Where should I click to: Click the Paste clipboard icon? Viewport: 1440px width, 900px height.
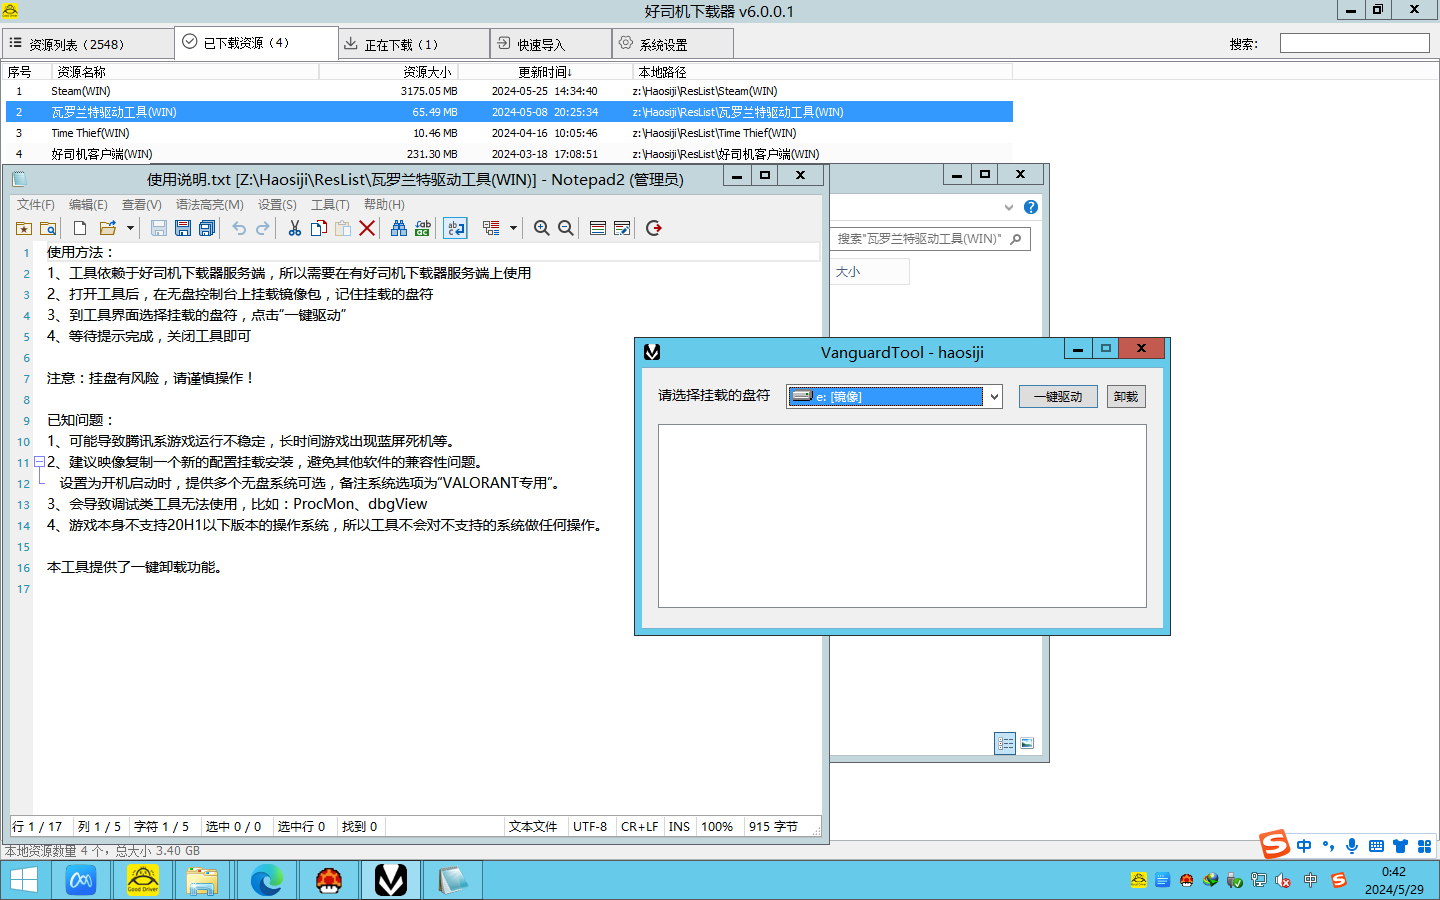(x=343, y=228)
